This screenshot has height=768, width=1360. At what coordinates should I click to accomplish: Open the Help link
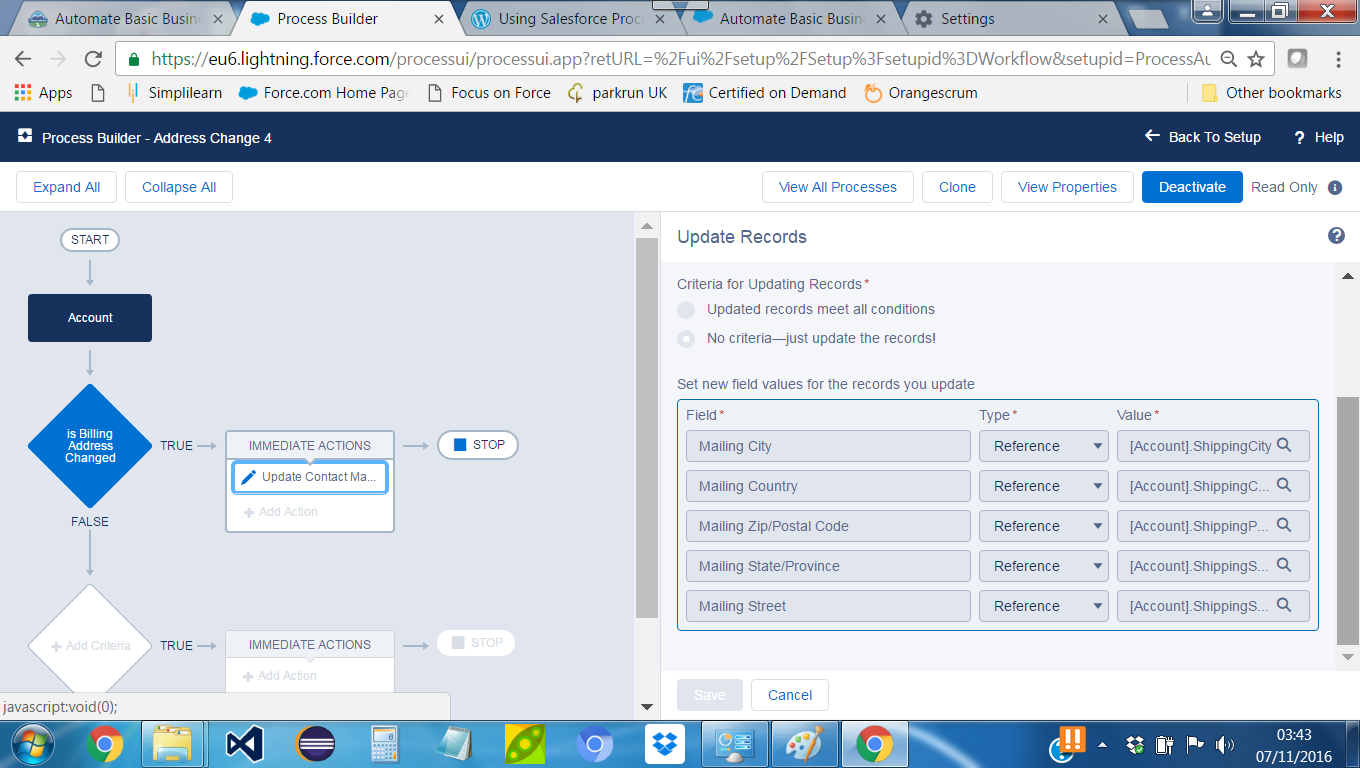(1319, 137)
